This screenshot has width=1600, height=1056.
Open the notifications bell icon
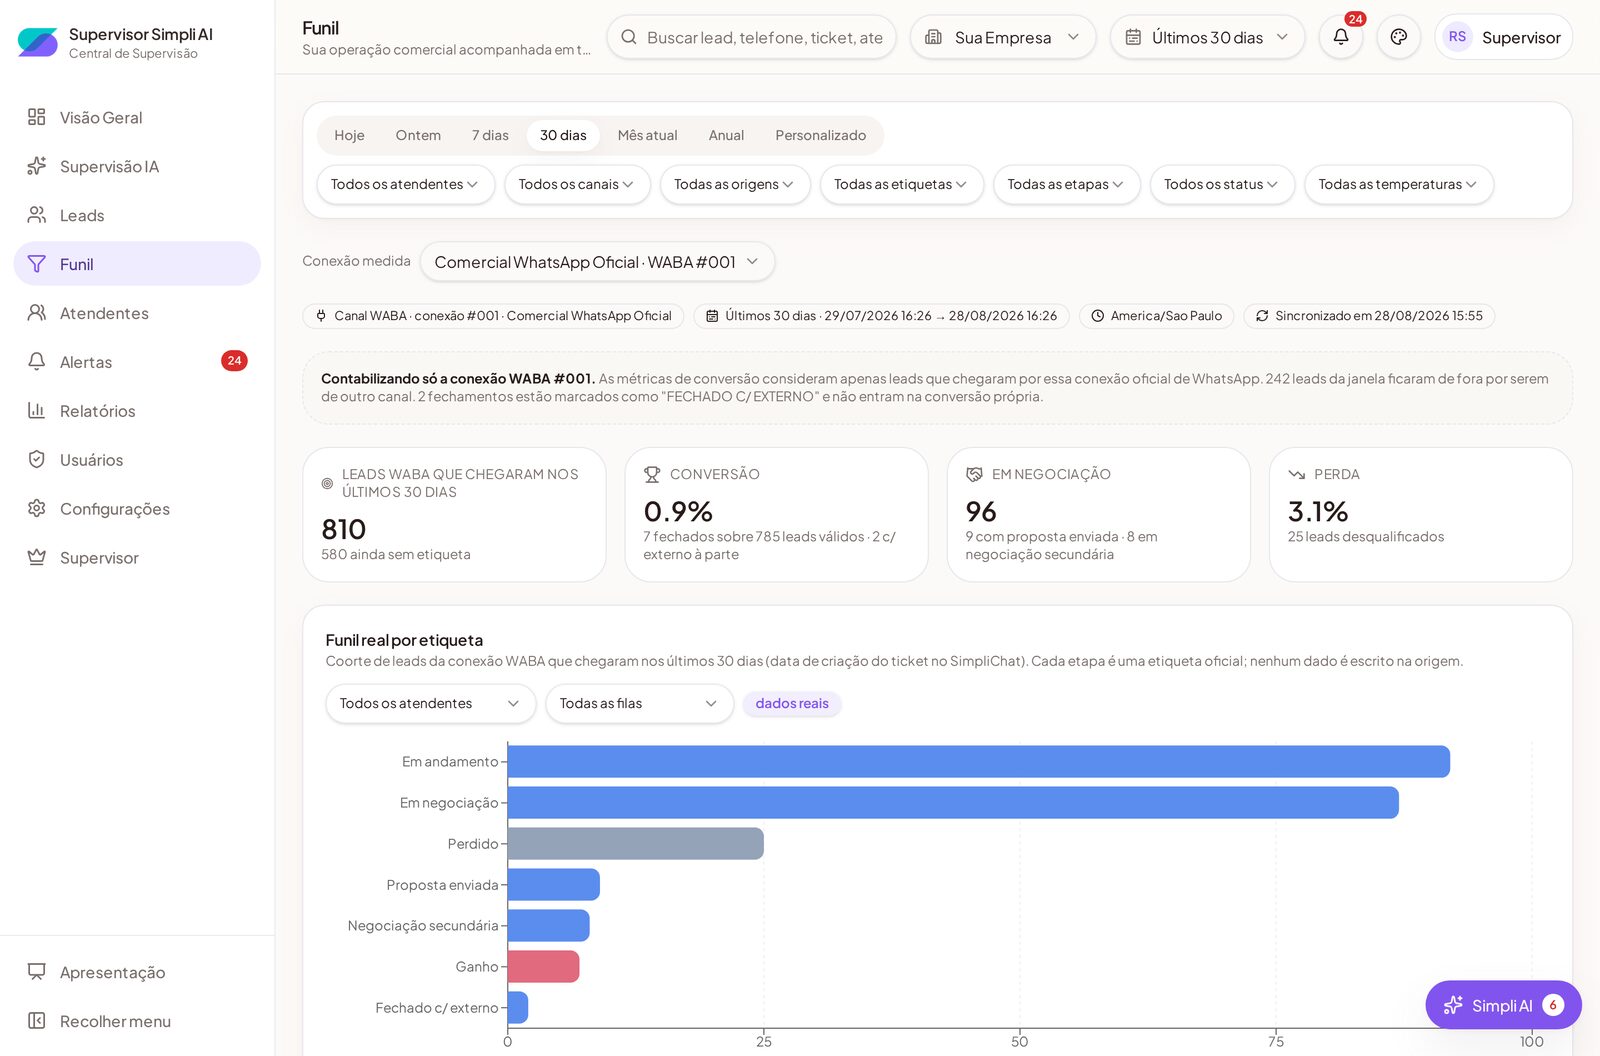[1340, 37]
